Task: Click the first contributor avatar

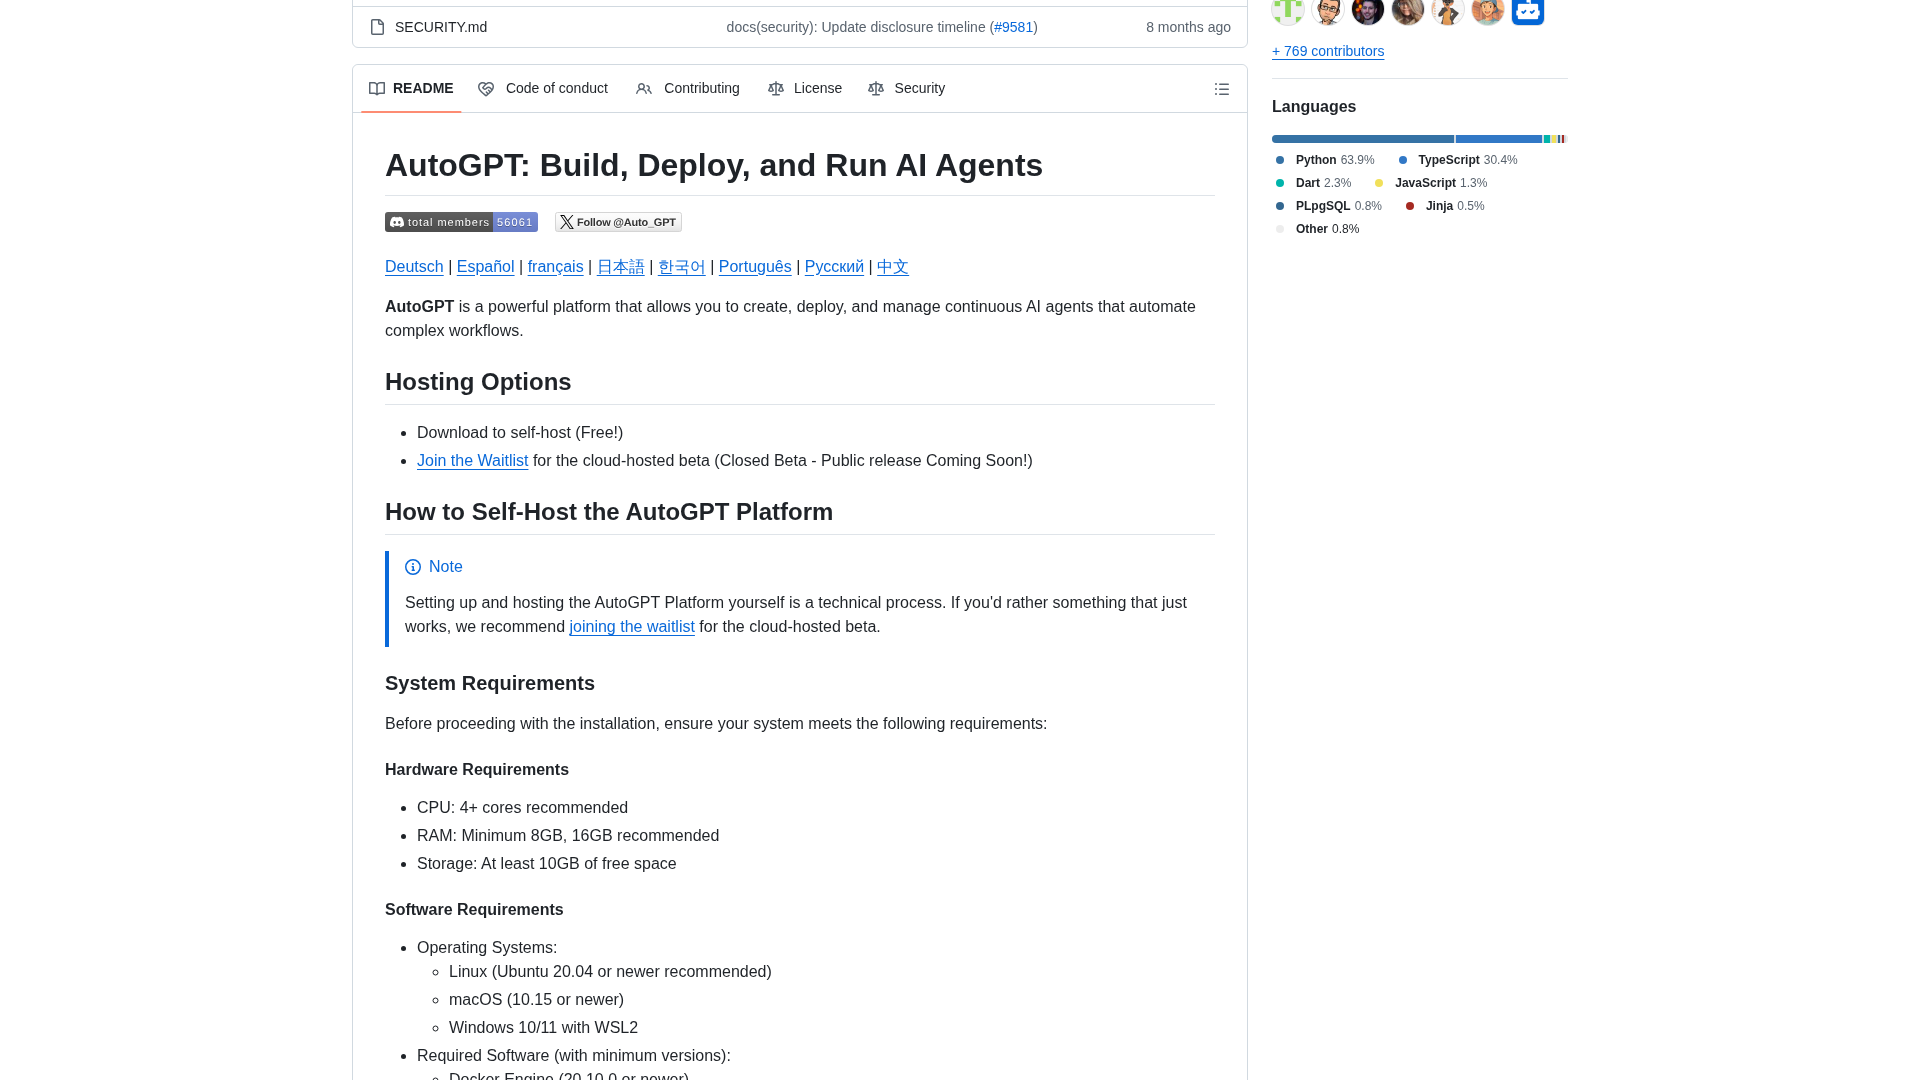Action: click(x=1287, y=10)
